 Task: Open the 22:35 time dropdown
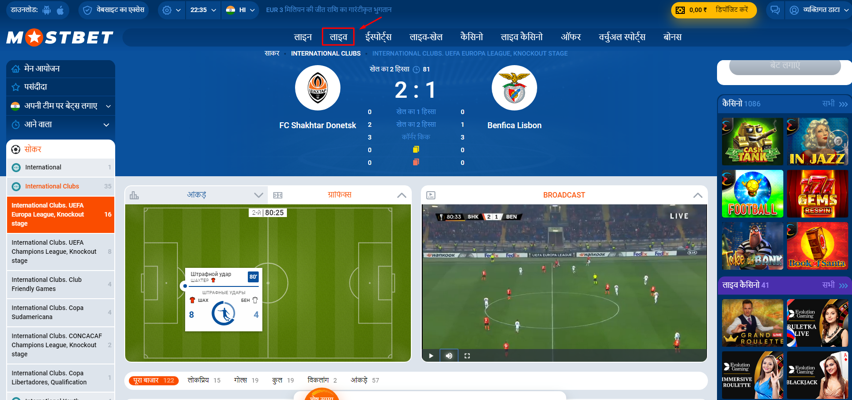pos(203,10)
